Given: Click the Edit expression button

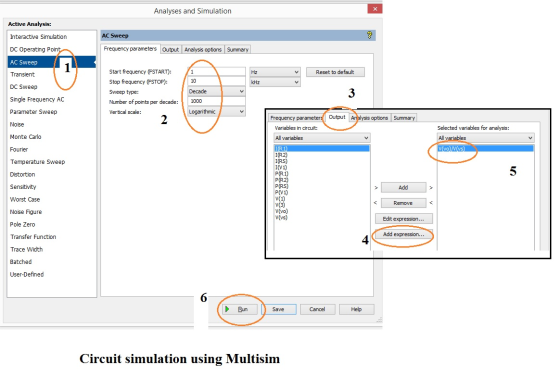Looking at the screenshot, I should pyautogui.click(x=404, y=219).
